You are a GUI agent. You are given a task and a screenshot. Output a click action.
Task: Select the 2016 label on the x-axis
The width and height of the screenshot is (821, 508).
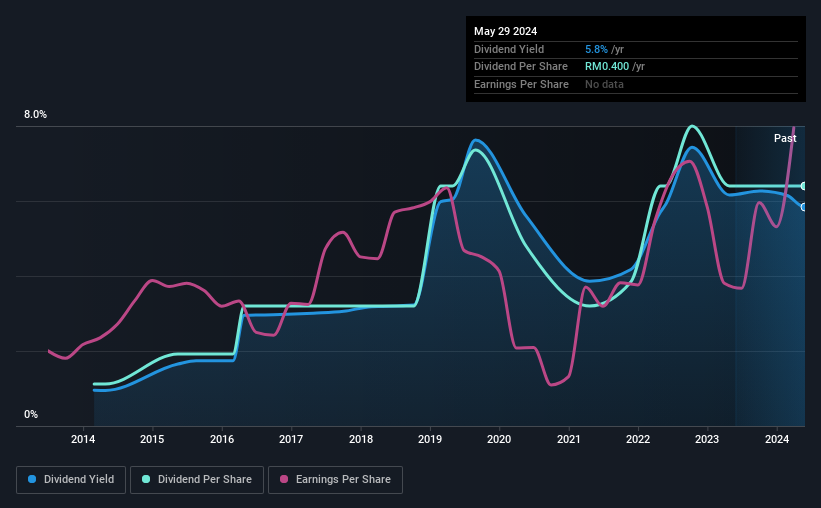tap(222, 439)
